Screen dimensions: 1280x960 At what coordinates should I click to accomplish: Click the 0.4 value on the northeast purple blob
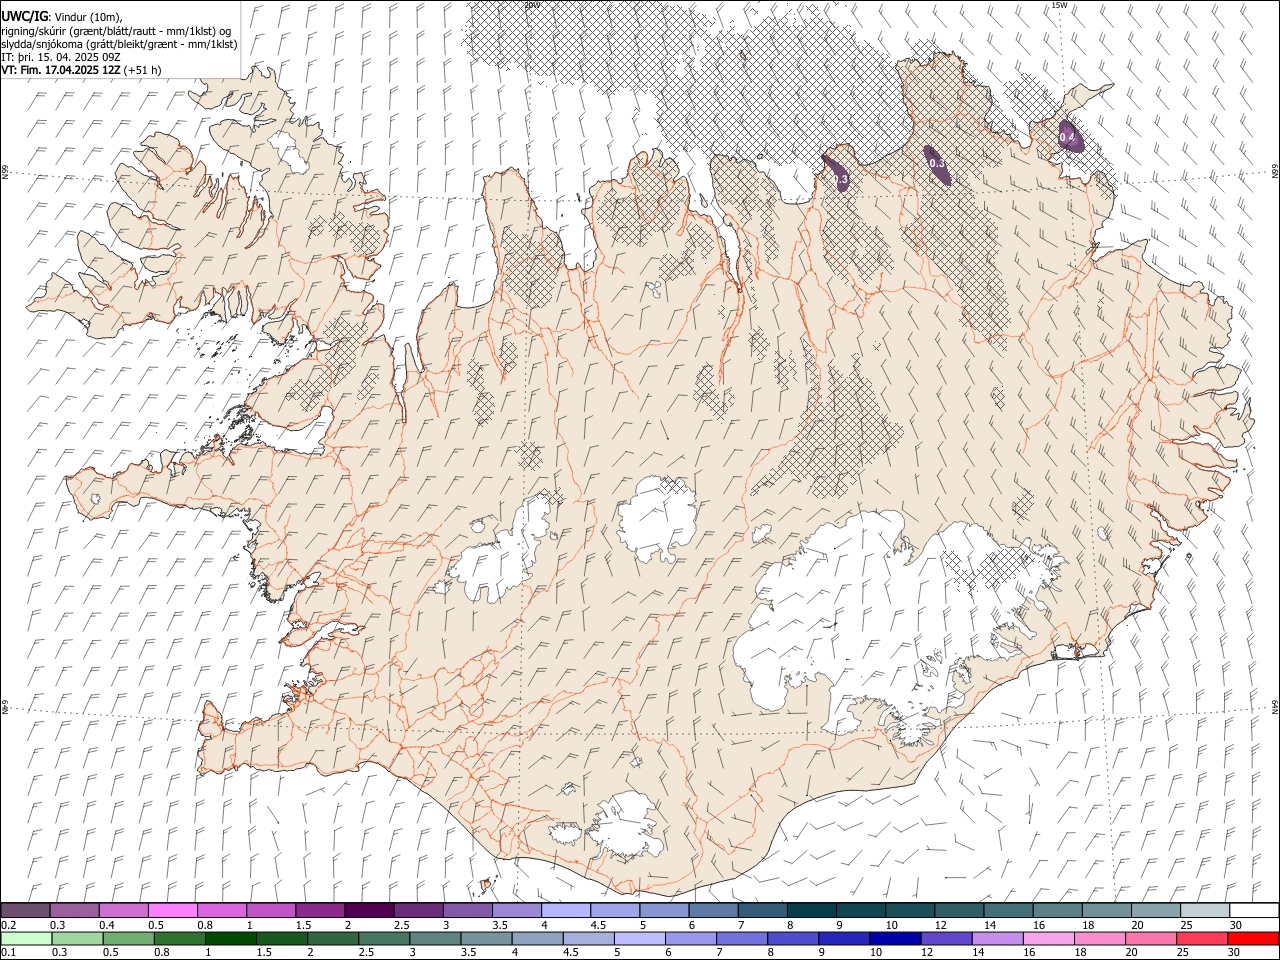click(1067, 137)
